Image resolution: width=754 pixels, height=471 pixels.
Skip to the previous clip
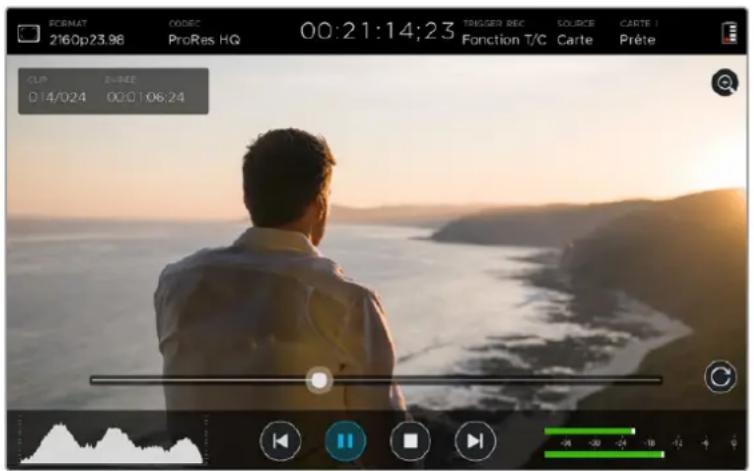click(x=280, y=441)
